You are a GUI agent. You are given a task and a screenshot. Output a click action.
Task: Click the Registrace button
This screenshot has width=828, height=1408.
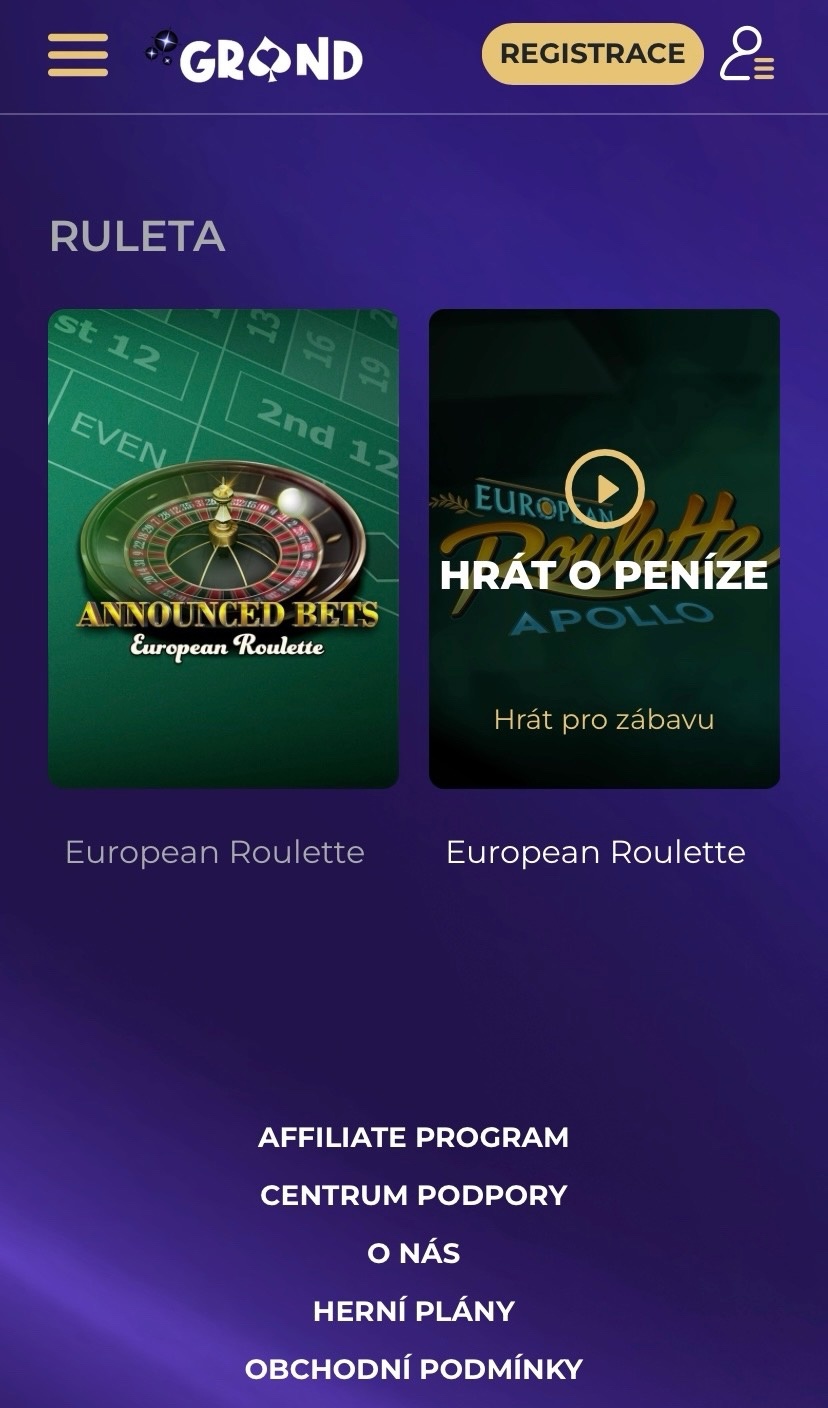(x=593, y=54)
